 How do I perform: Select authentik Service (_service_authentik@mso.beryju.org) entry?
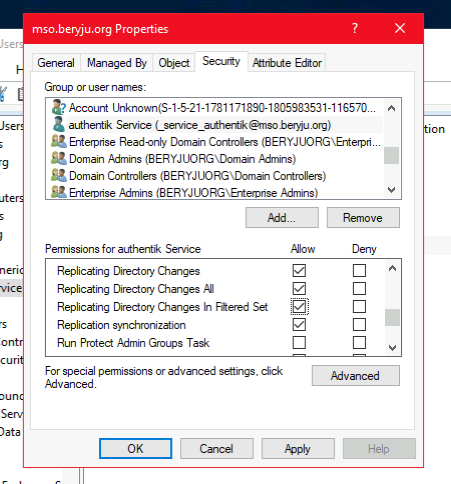pyautogui.click(x=200, y=125)
